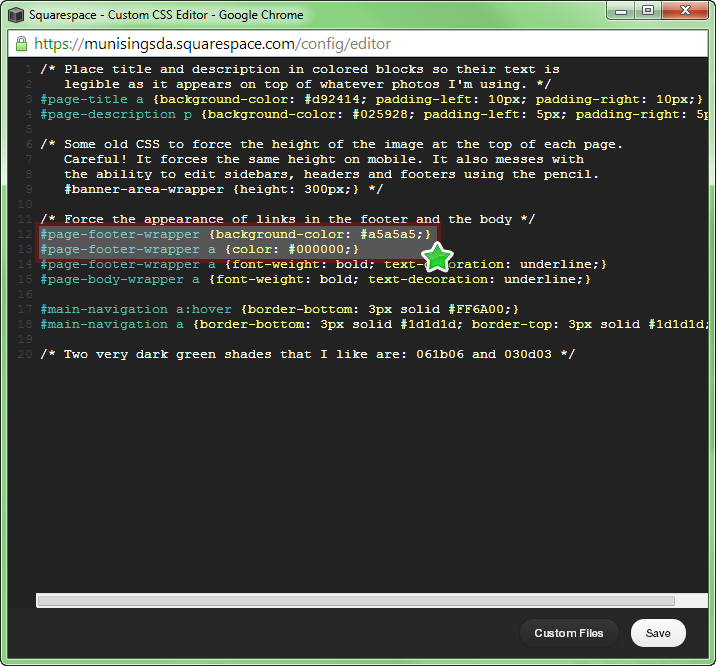Click the Save button
The height and width of the screenshot is (666, 716).
658,633
